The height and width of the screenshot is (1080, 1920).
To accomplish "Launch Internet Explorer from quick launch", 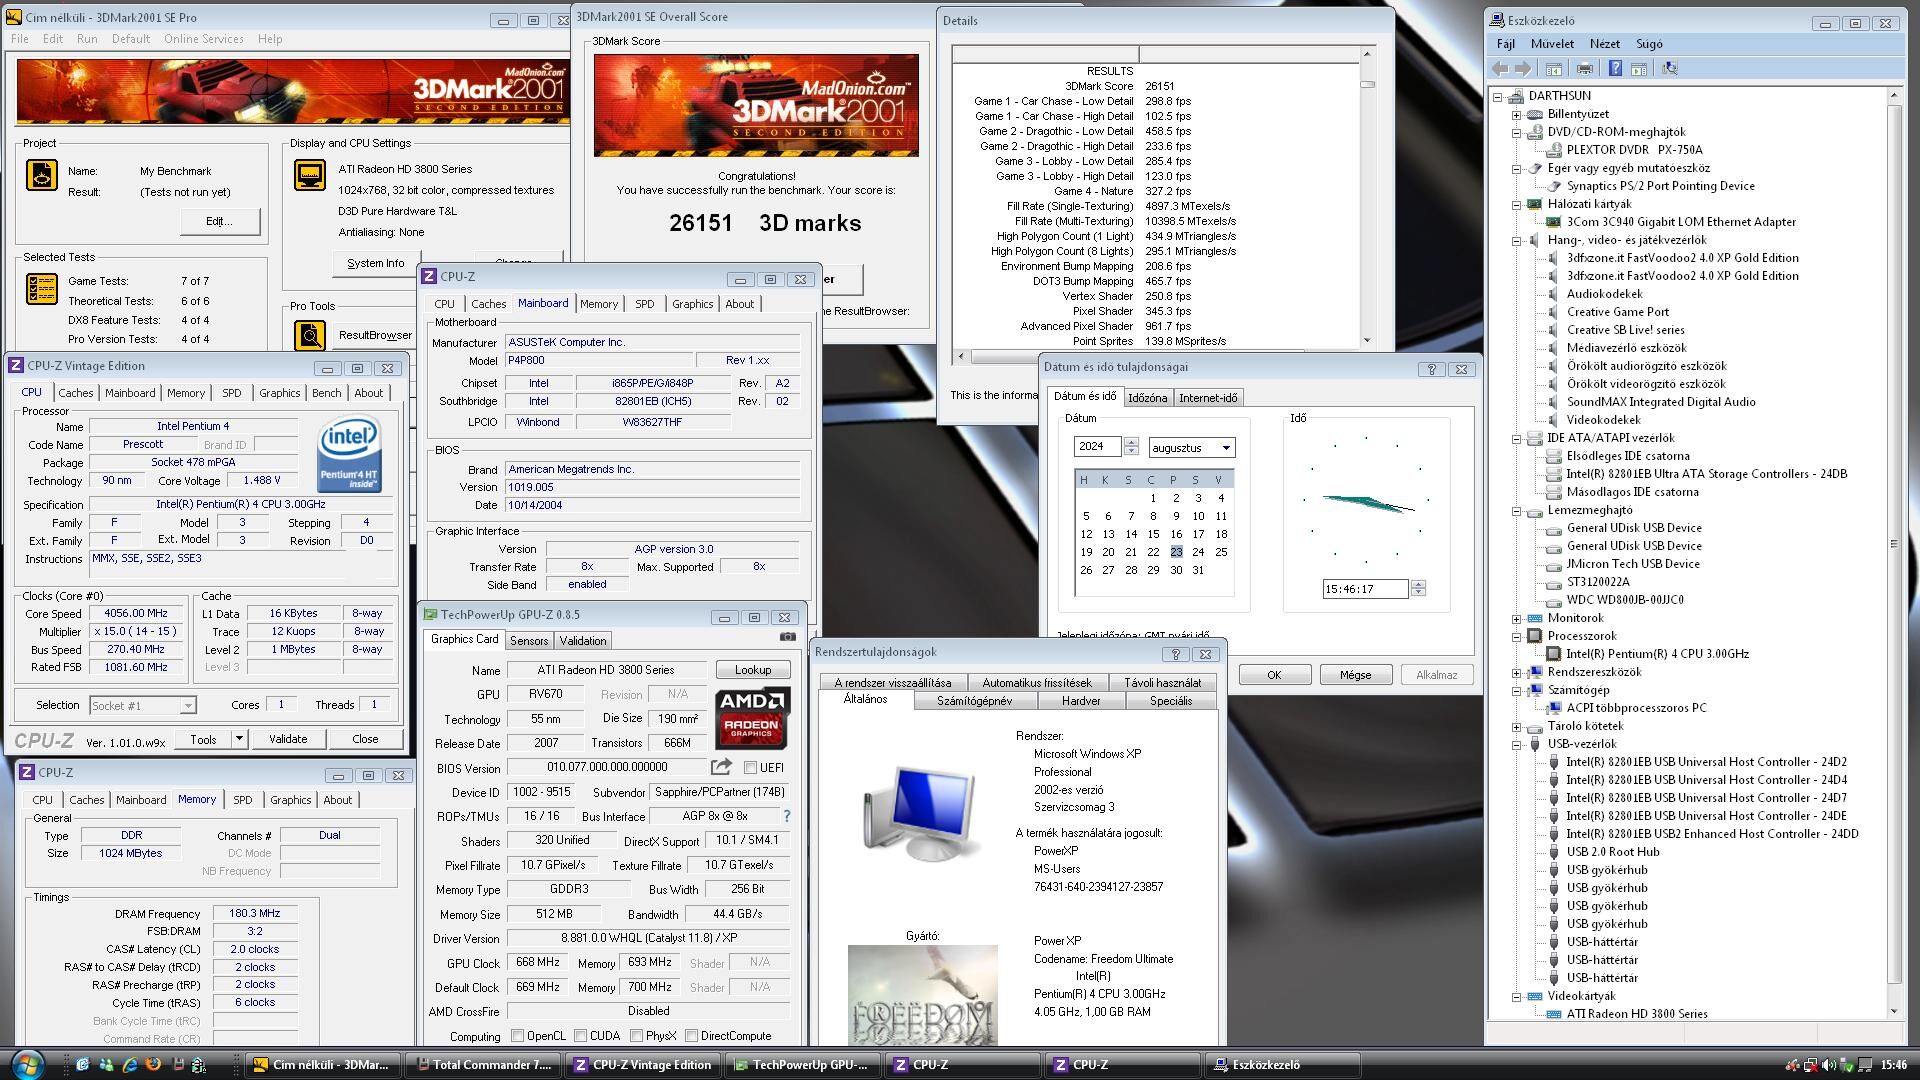I will pos(129,1065).
